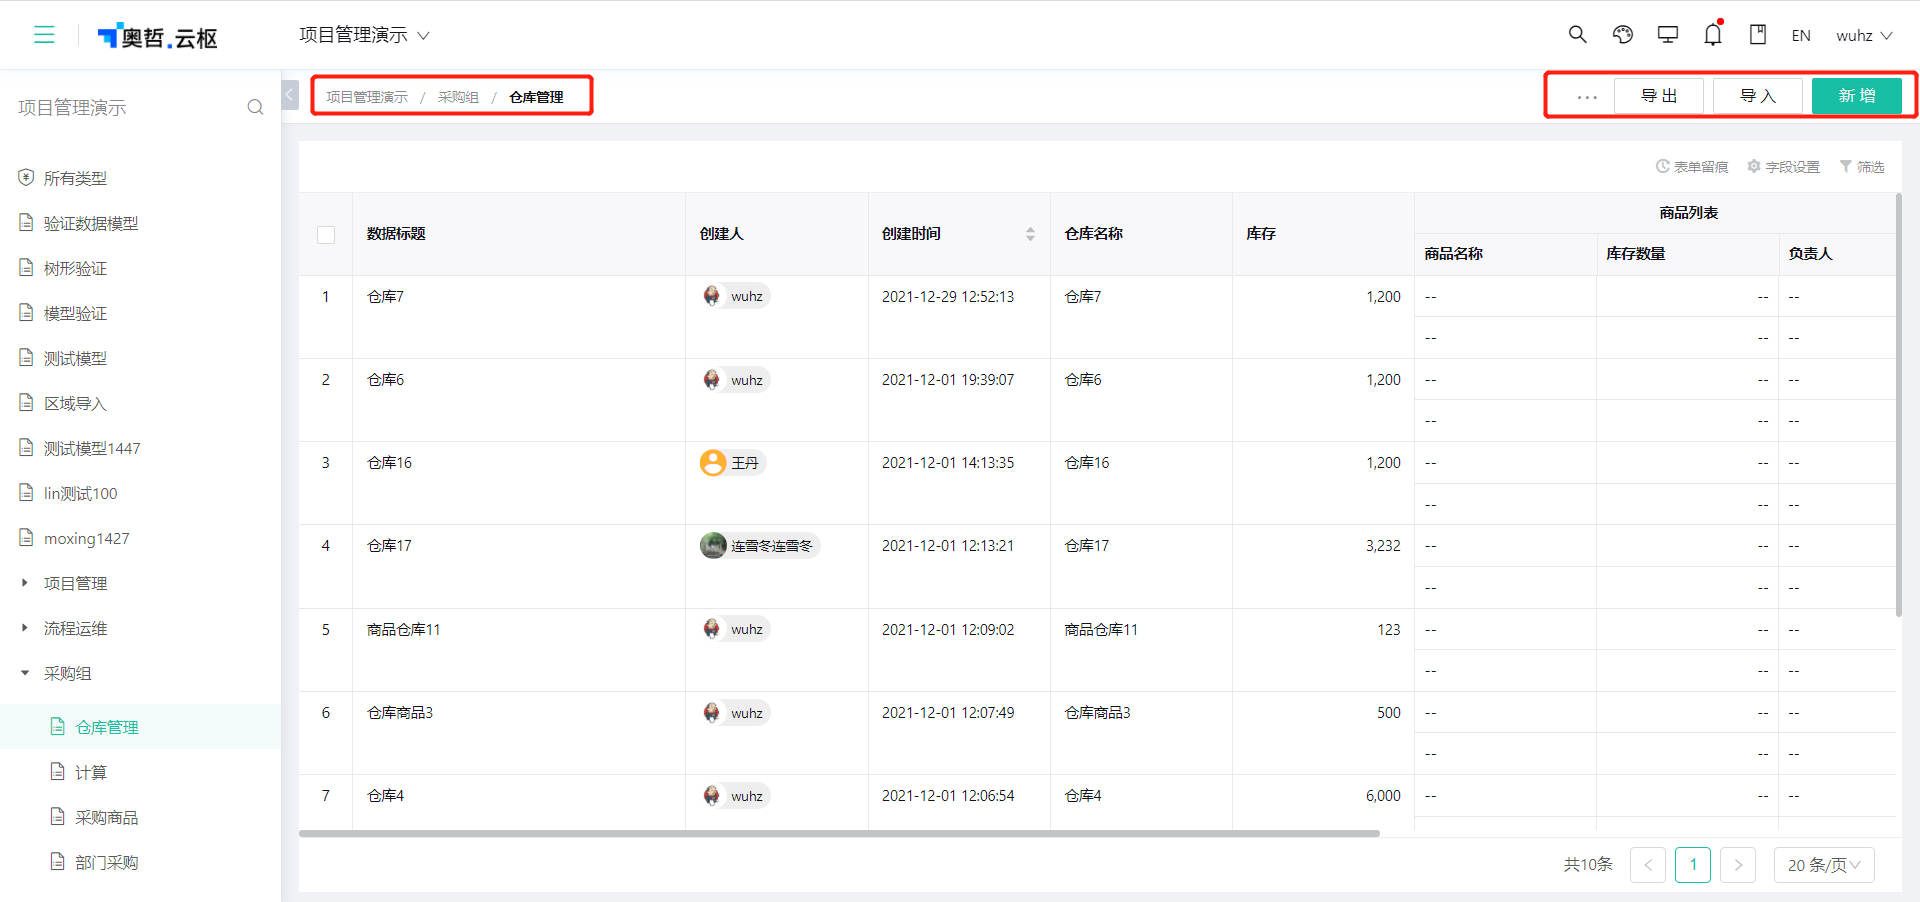This screenshot has height=902, width=1920.
Task: Go to next page arrow
Action: tap(1738, 865)
